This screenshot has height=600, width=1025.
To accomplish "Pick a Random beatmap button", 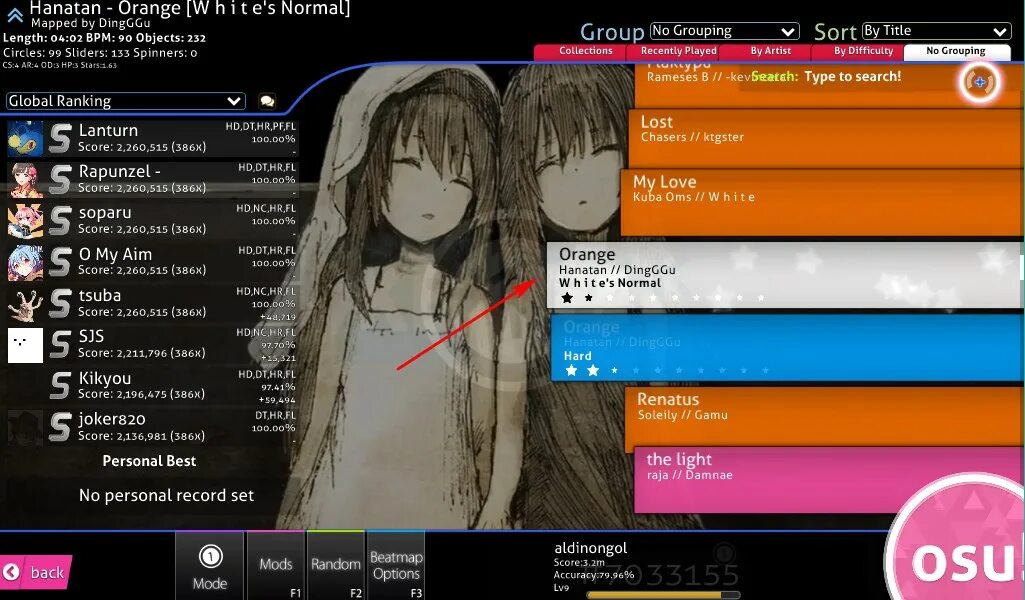I will [335, 566].
